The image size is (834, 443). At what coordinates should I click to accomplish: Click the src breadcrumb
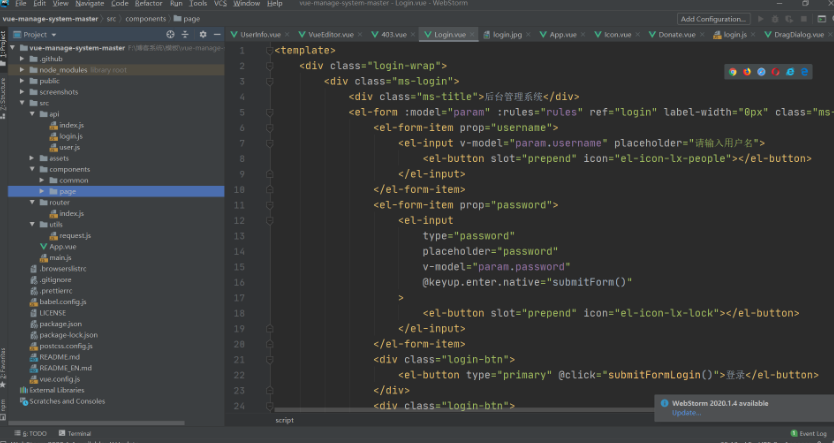click(x=111, y=19)
